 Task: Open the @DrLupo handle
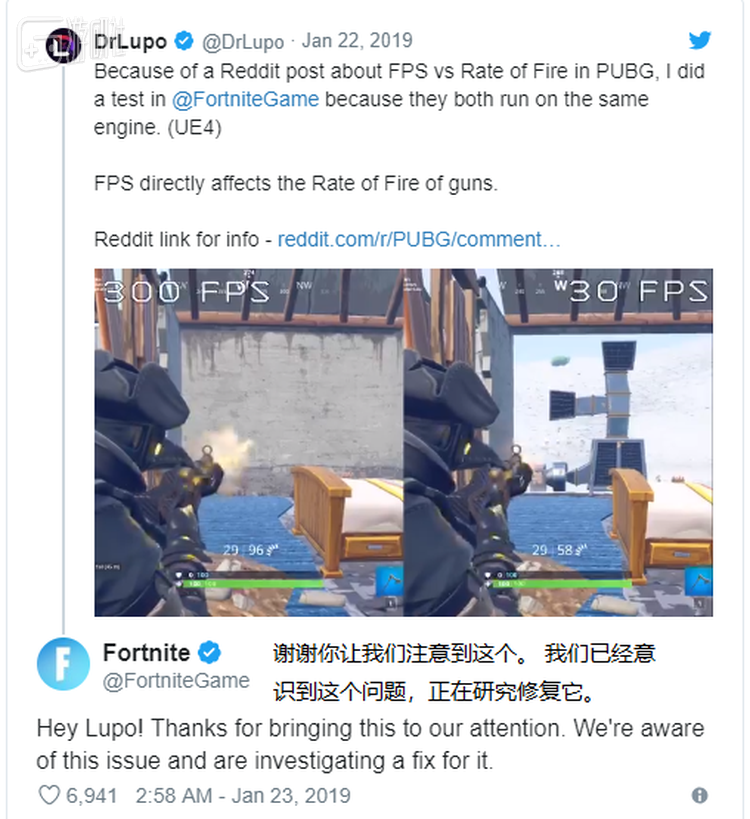(243, 41)
